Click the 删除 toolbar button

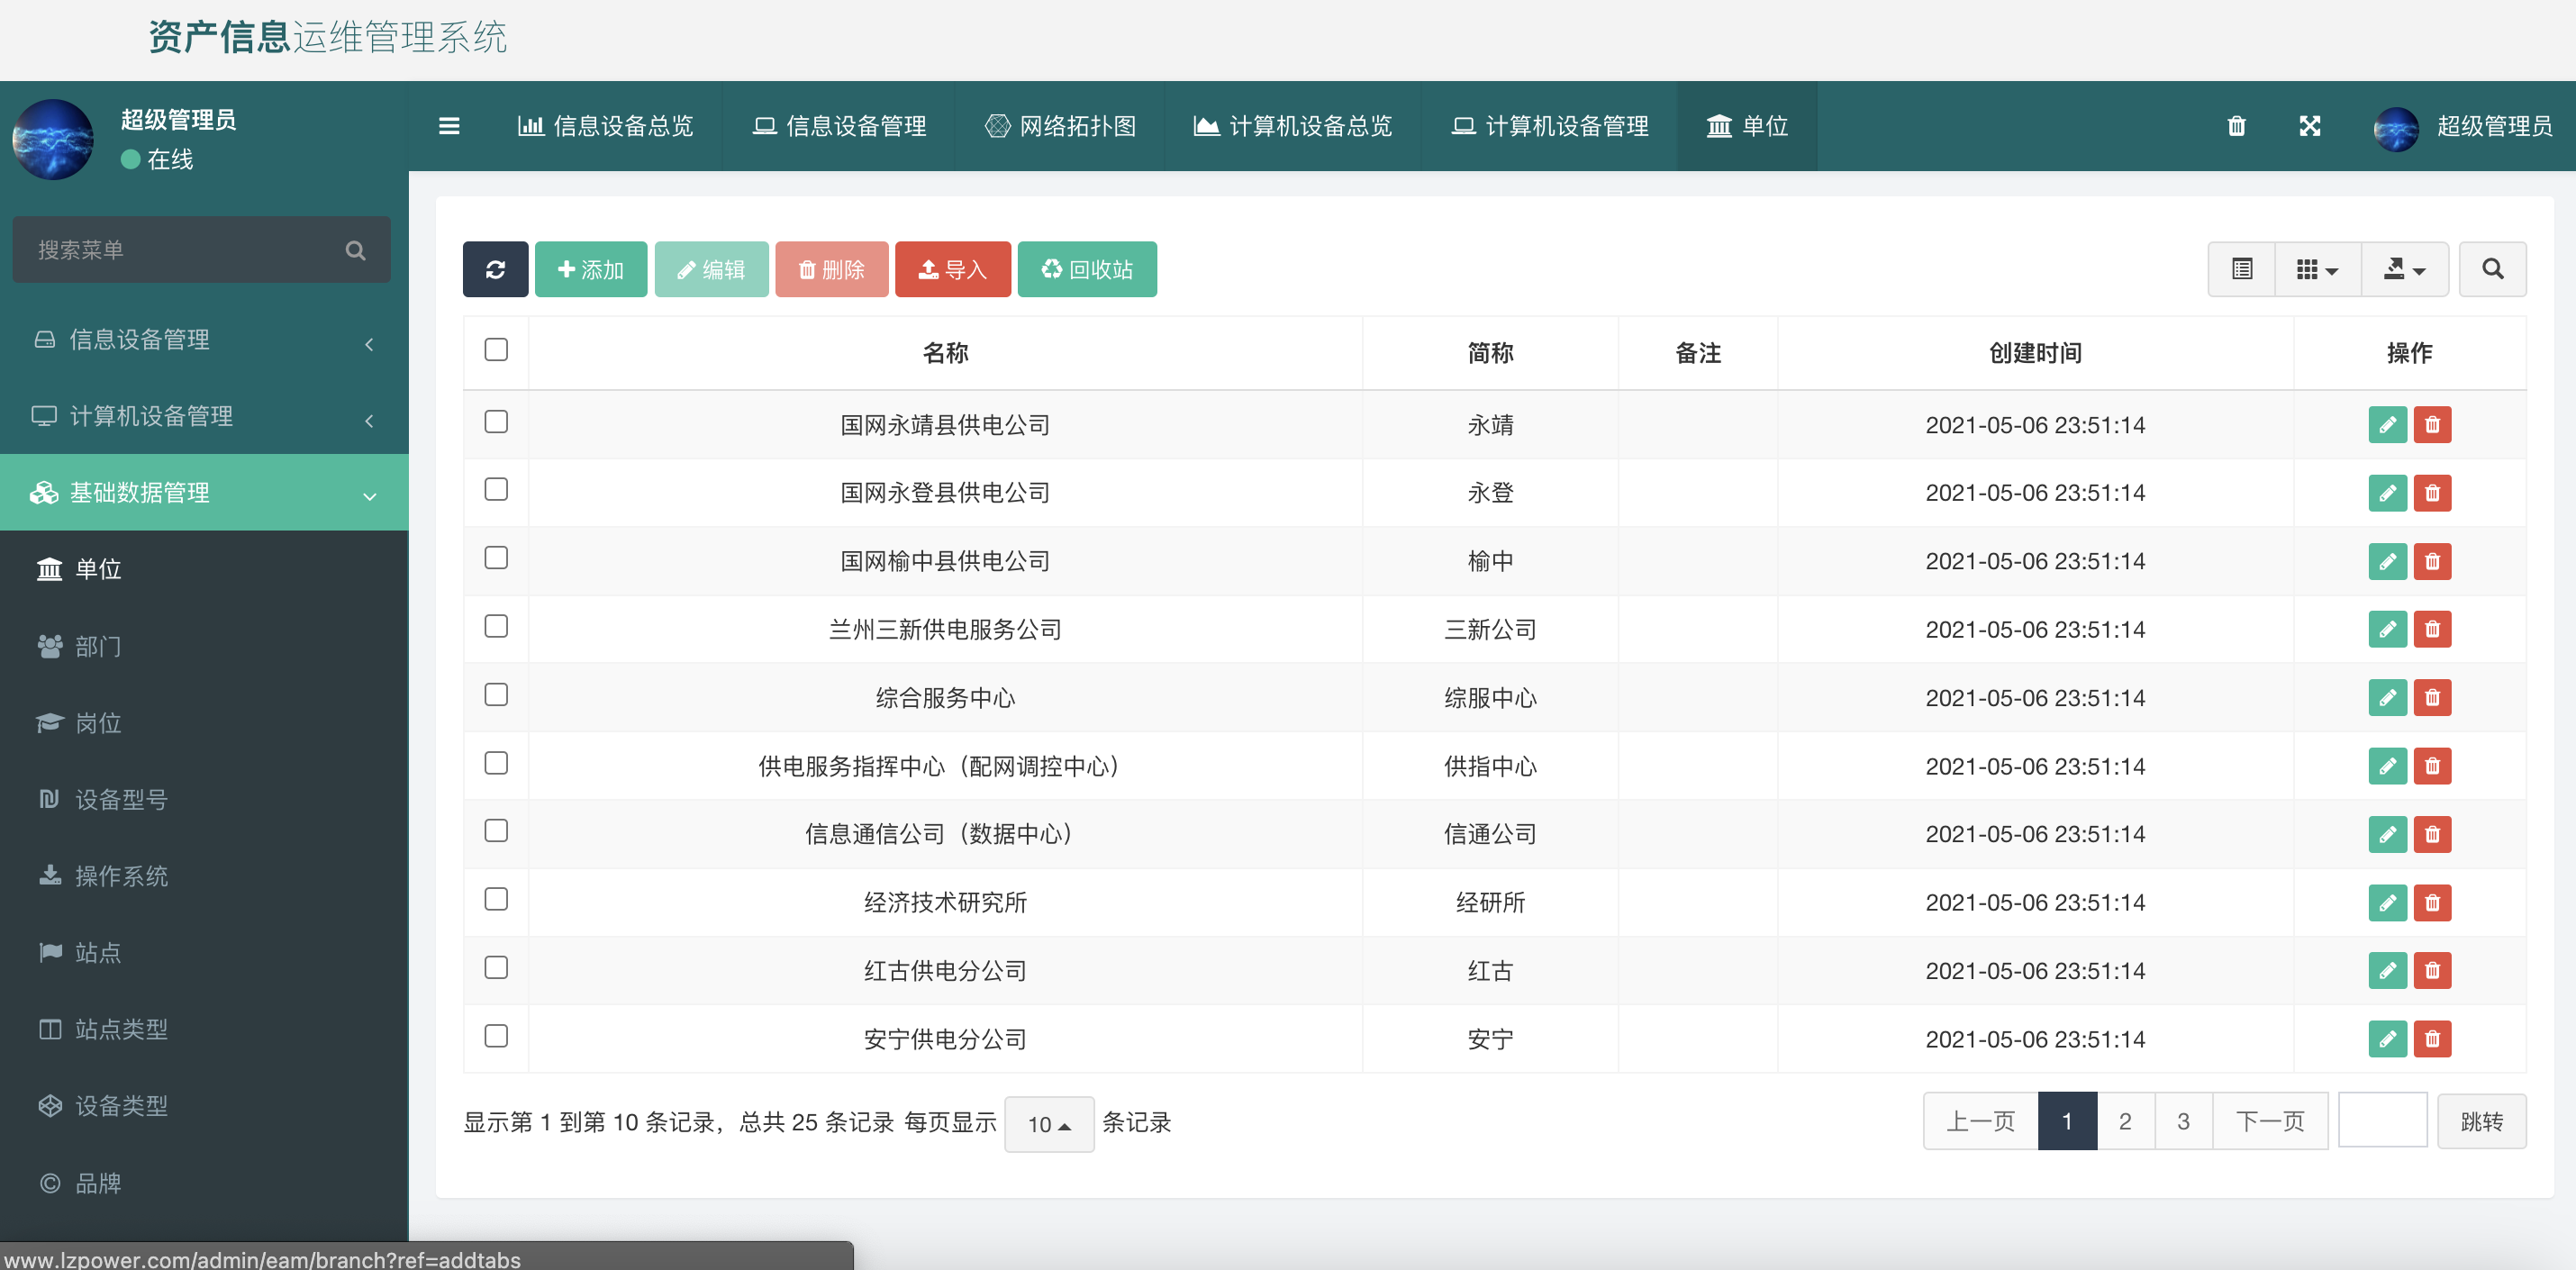pos(831,269)
